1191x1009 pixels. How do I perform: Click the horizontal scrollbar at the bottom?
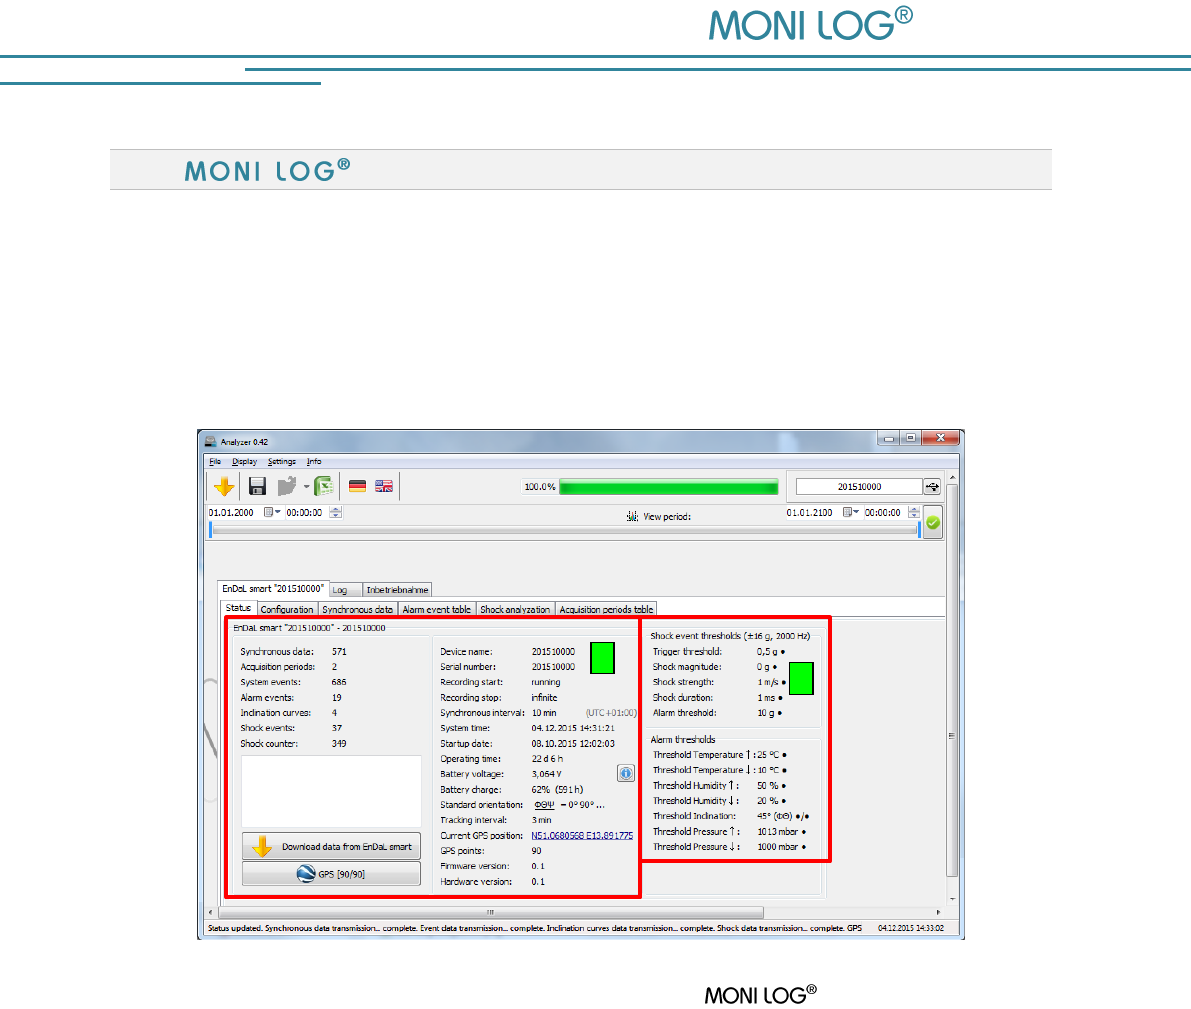(x=490, y=912)
